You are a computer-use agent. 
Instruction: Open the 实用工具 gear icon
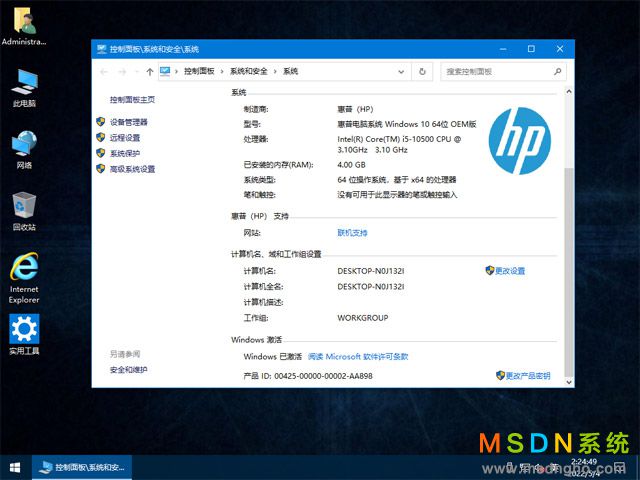tap(24, 335)
